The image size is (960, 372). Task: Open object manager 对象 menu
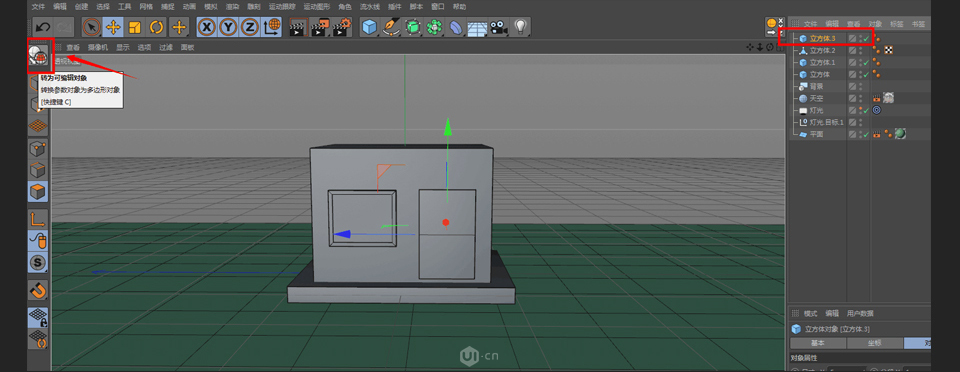tap(876, 24)
